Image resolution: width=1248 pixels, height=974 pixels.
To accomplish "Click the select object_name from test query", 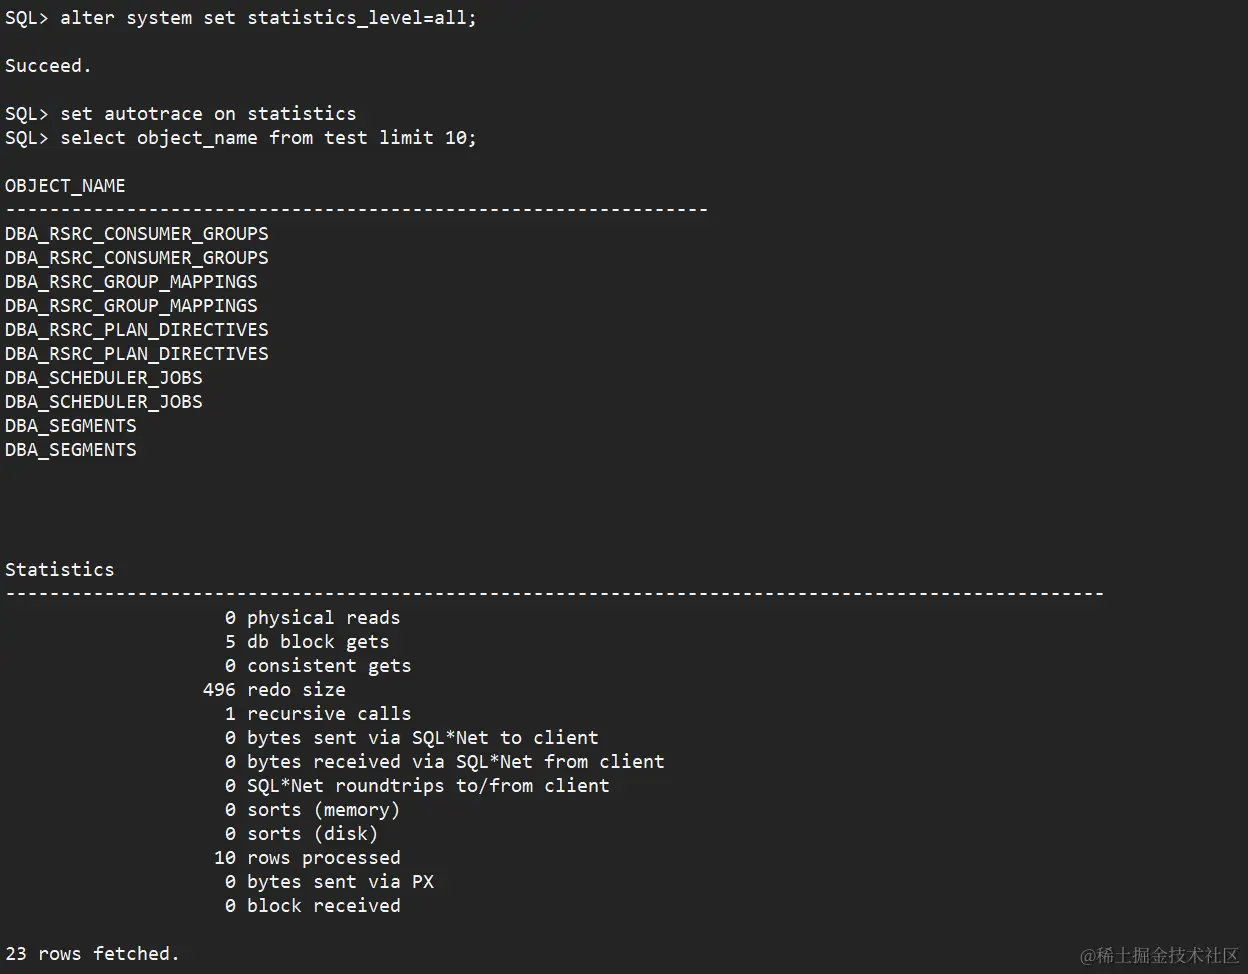I will coord(268,138).
